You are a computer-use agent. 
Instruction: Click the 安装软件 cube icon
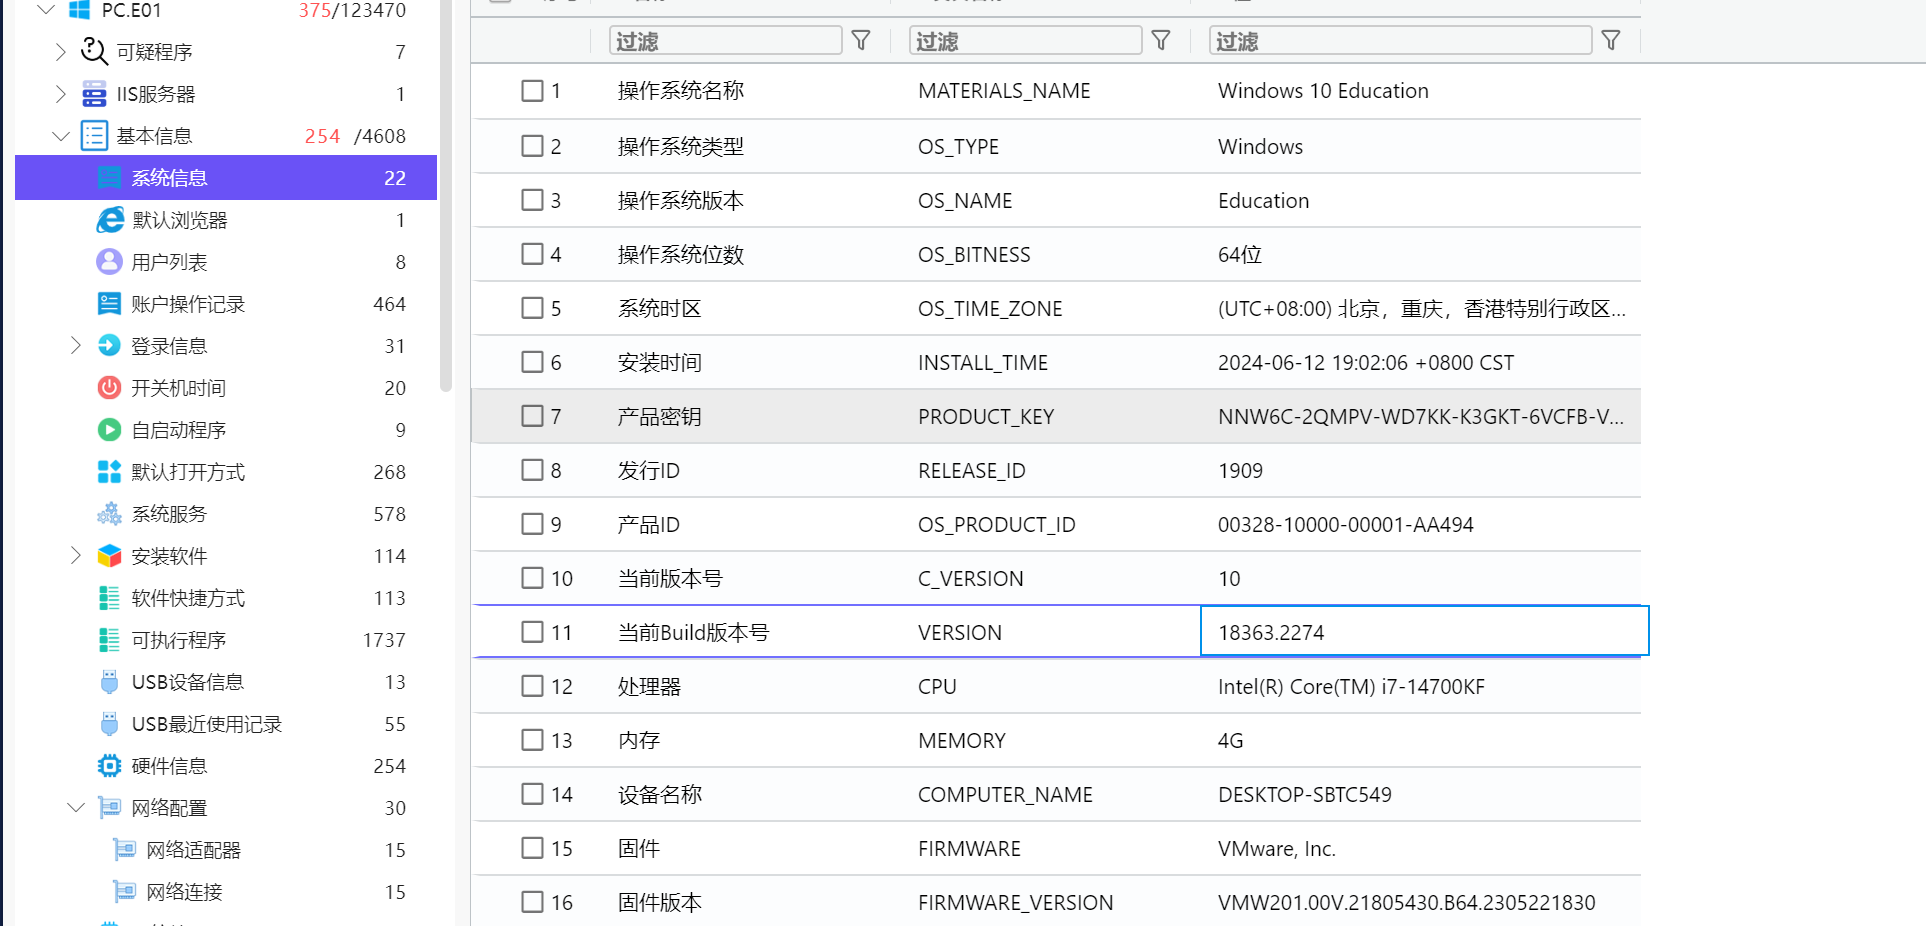tap(109, 555)
